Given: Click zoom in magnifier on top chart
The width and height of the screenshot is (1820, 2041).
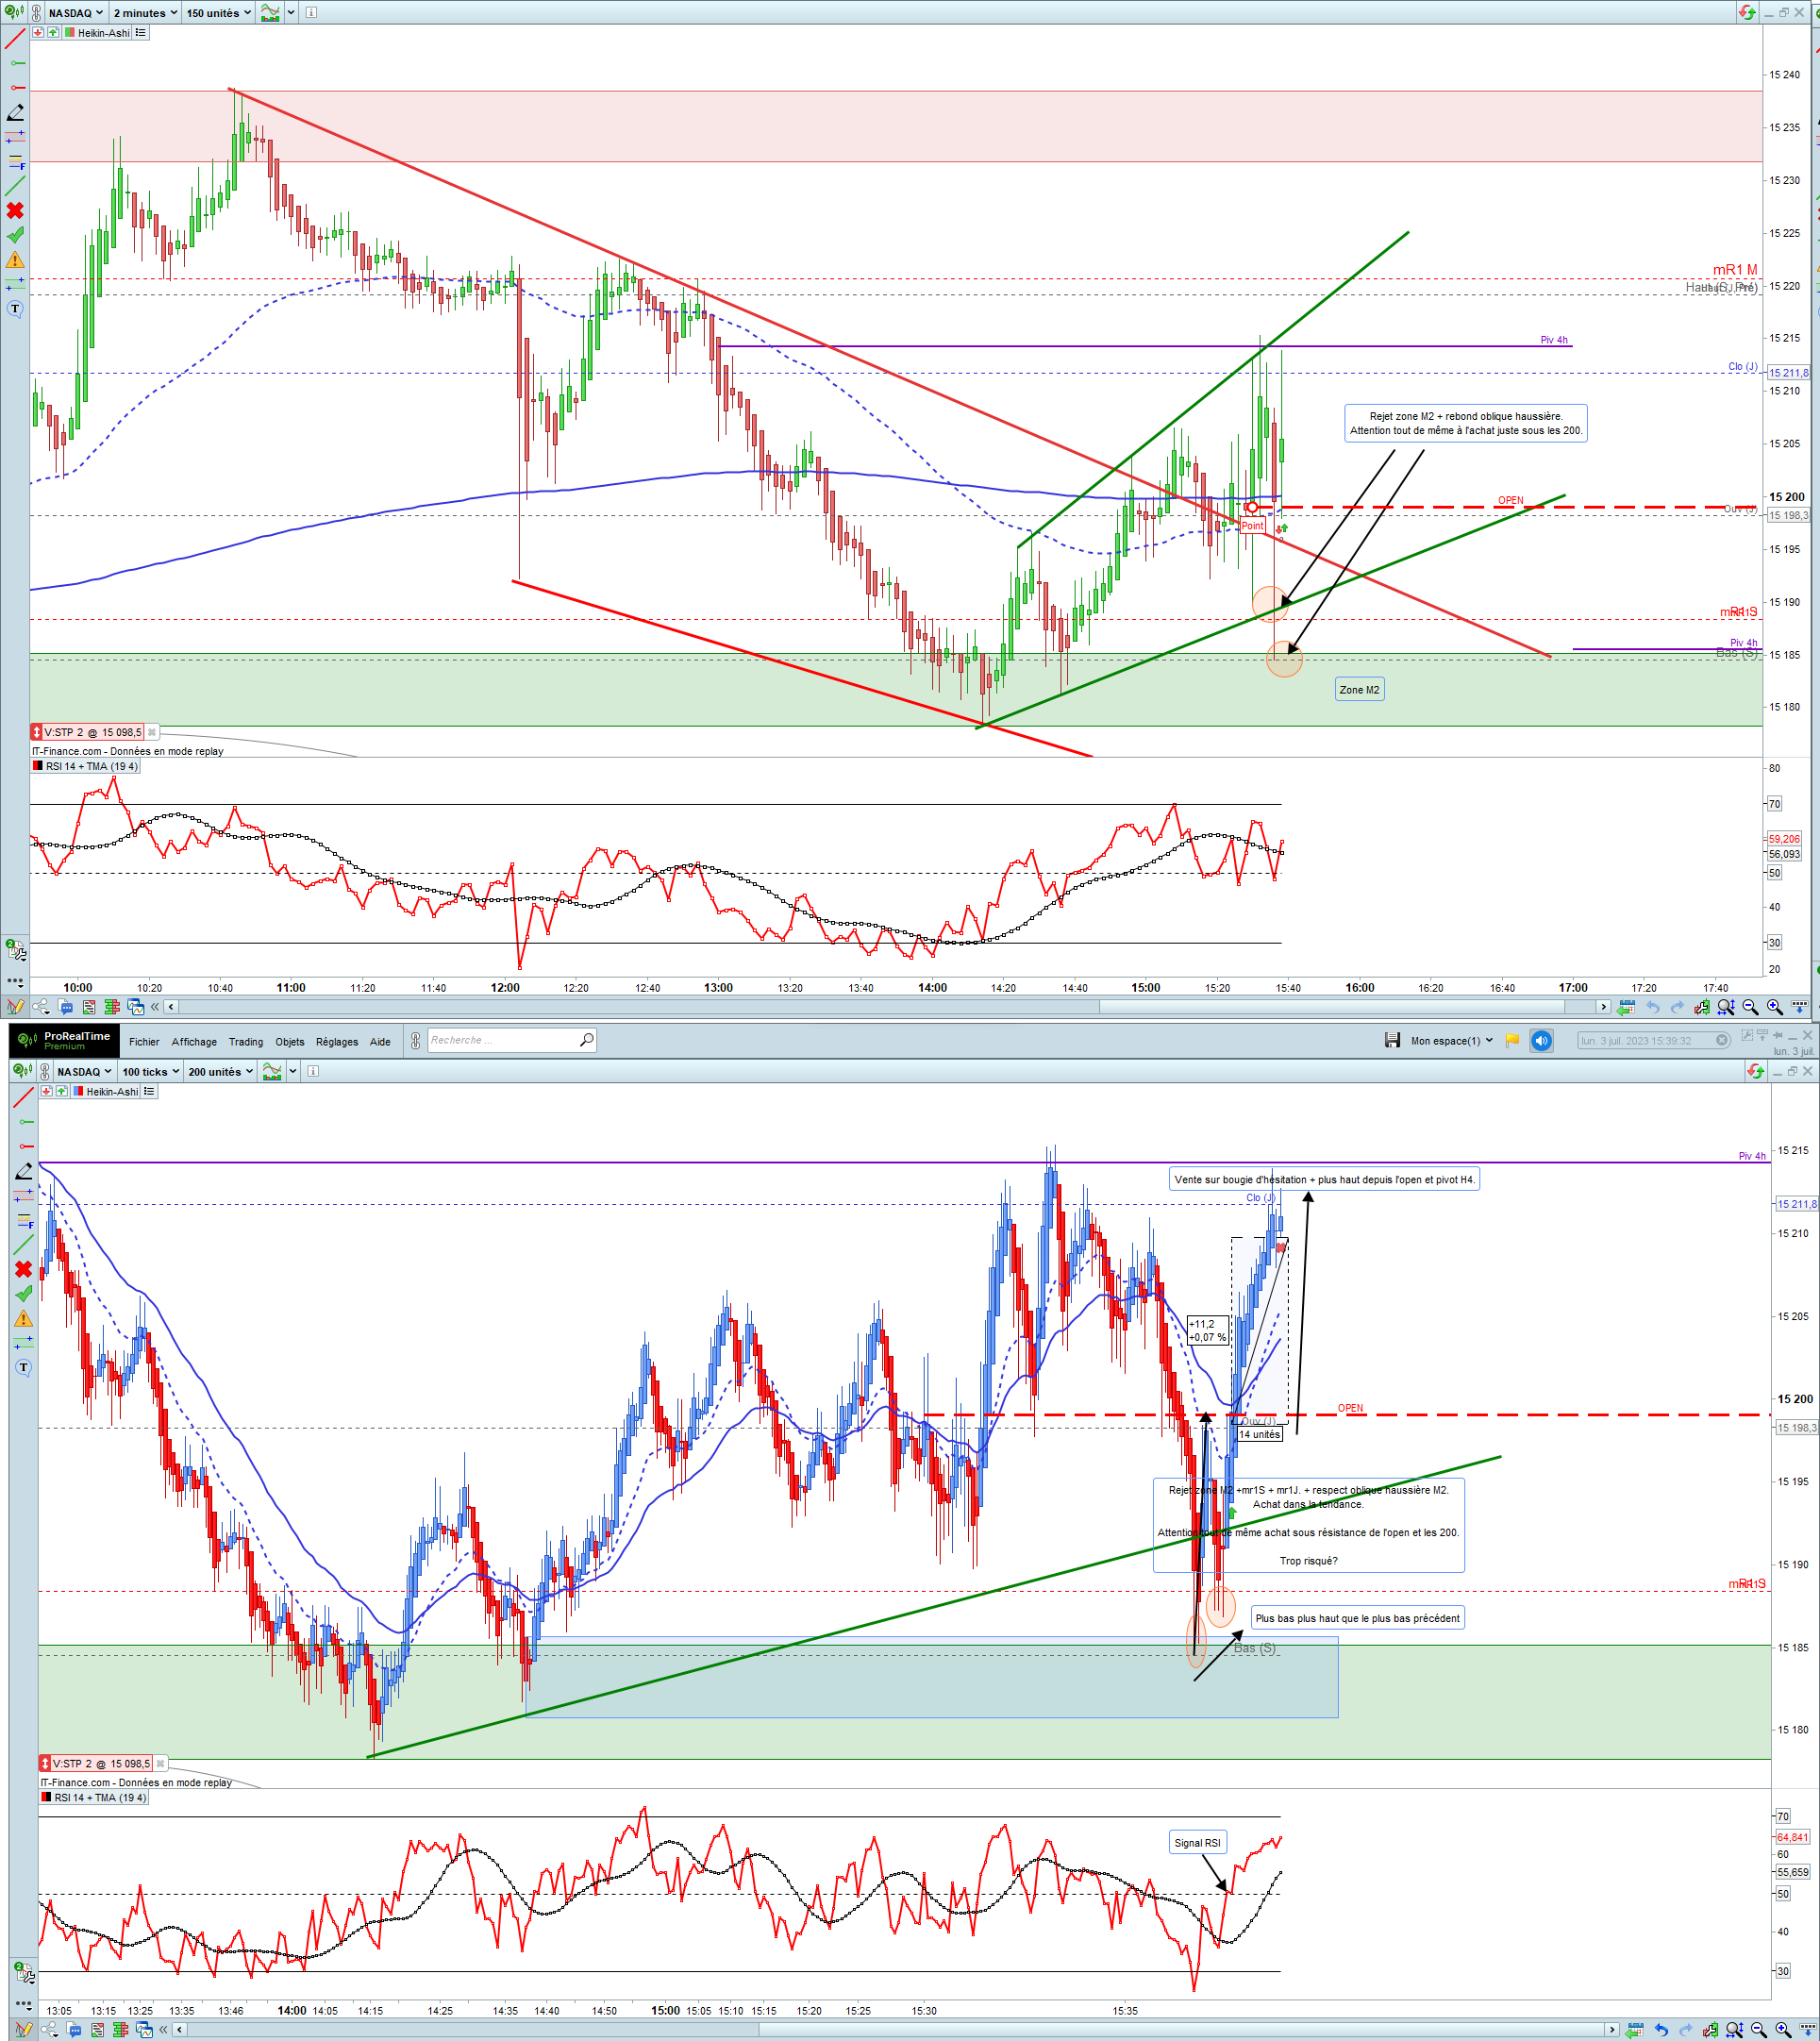Looking at the screenshot, I should (x=1774, y=1007).
